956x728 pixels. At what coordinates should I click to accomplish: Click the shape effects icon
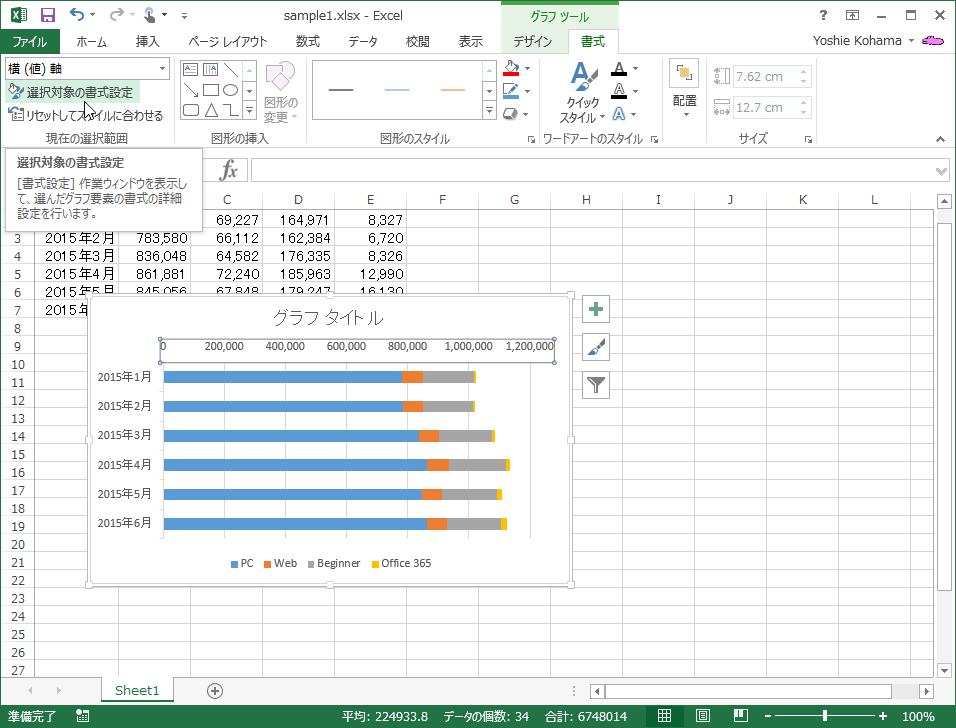tap(511, 114)
